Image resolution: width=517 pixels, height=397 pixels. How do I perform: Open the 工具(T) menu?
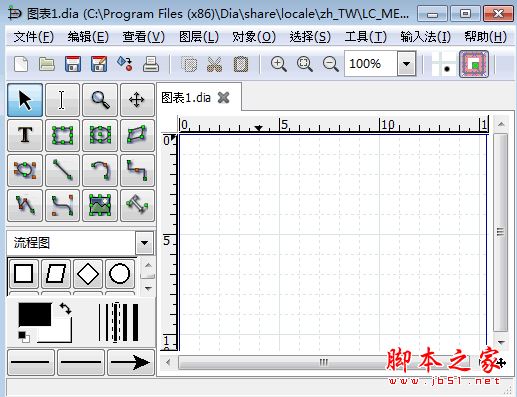point(366,36)
